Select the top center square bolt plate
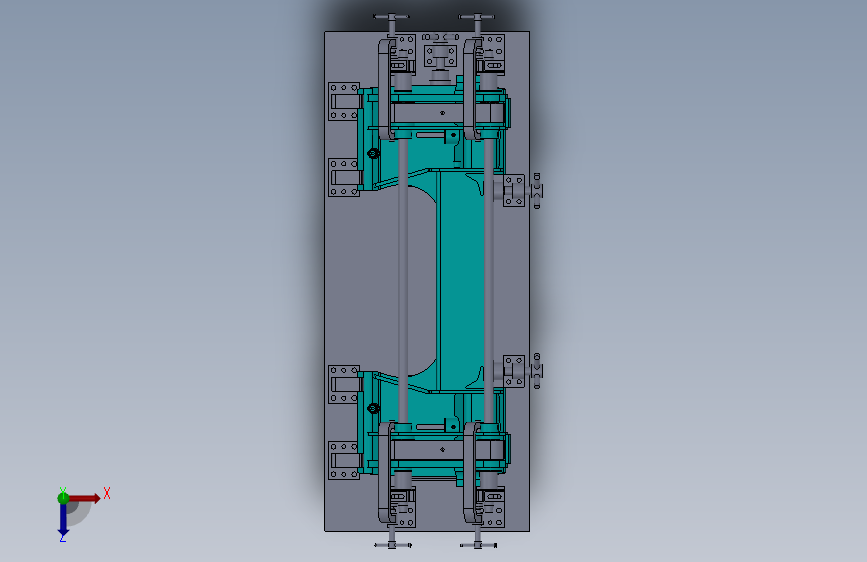Viewport: 867px width, 562px height. point(440,56)
